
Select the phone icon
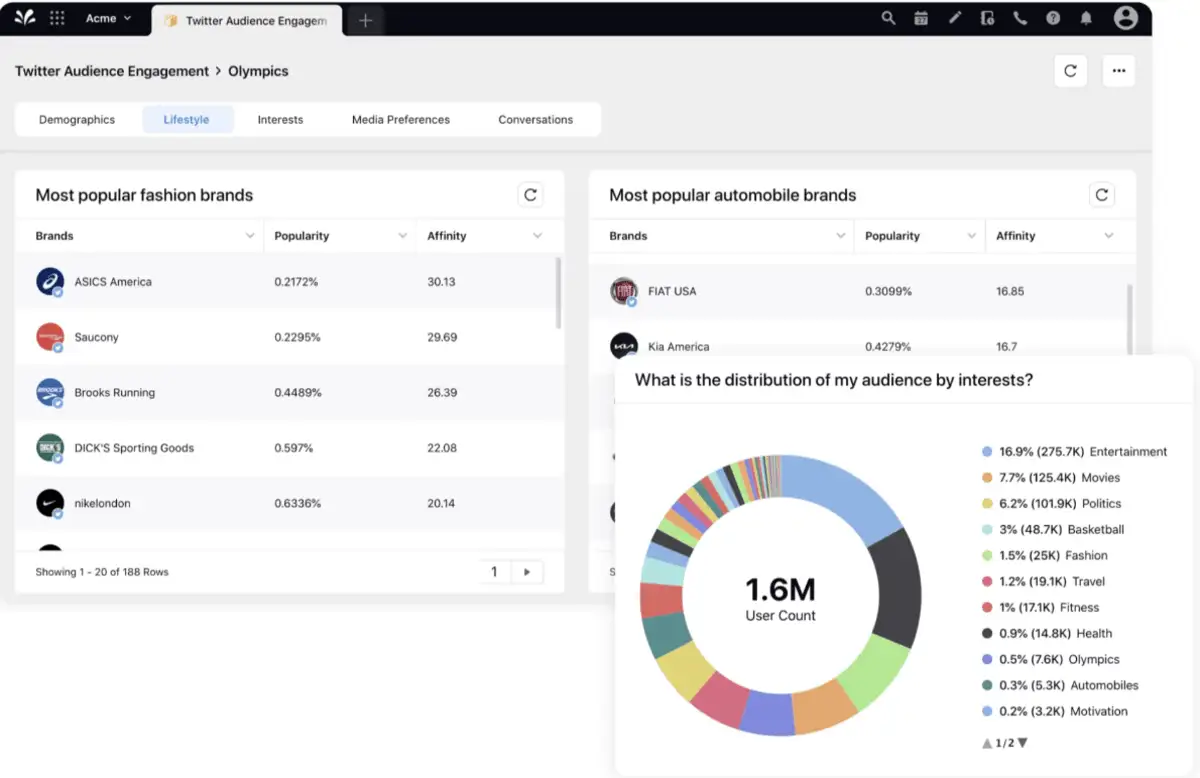coord(1020,17)
